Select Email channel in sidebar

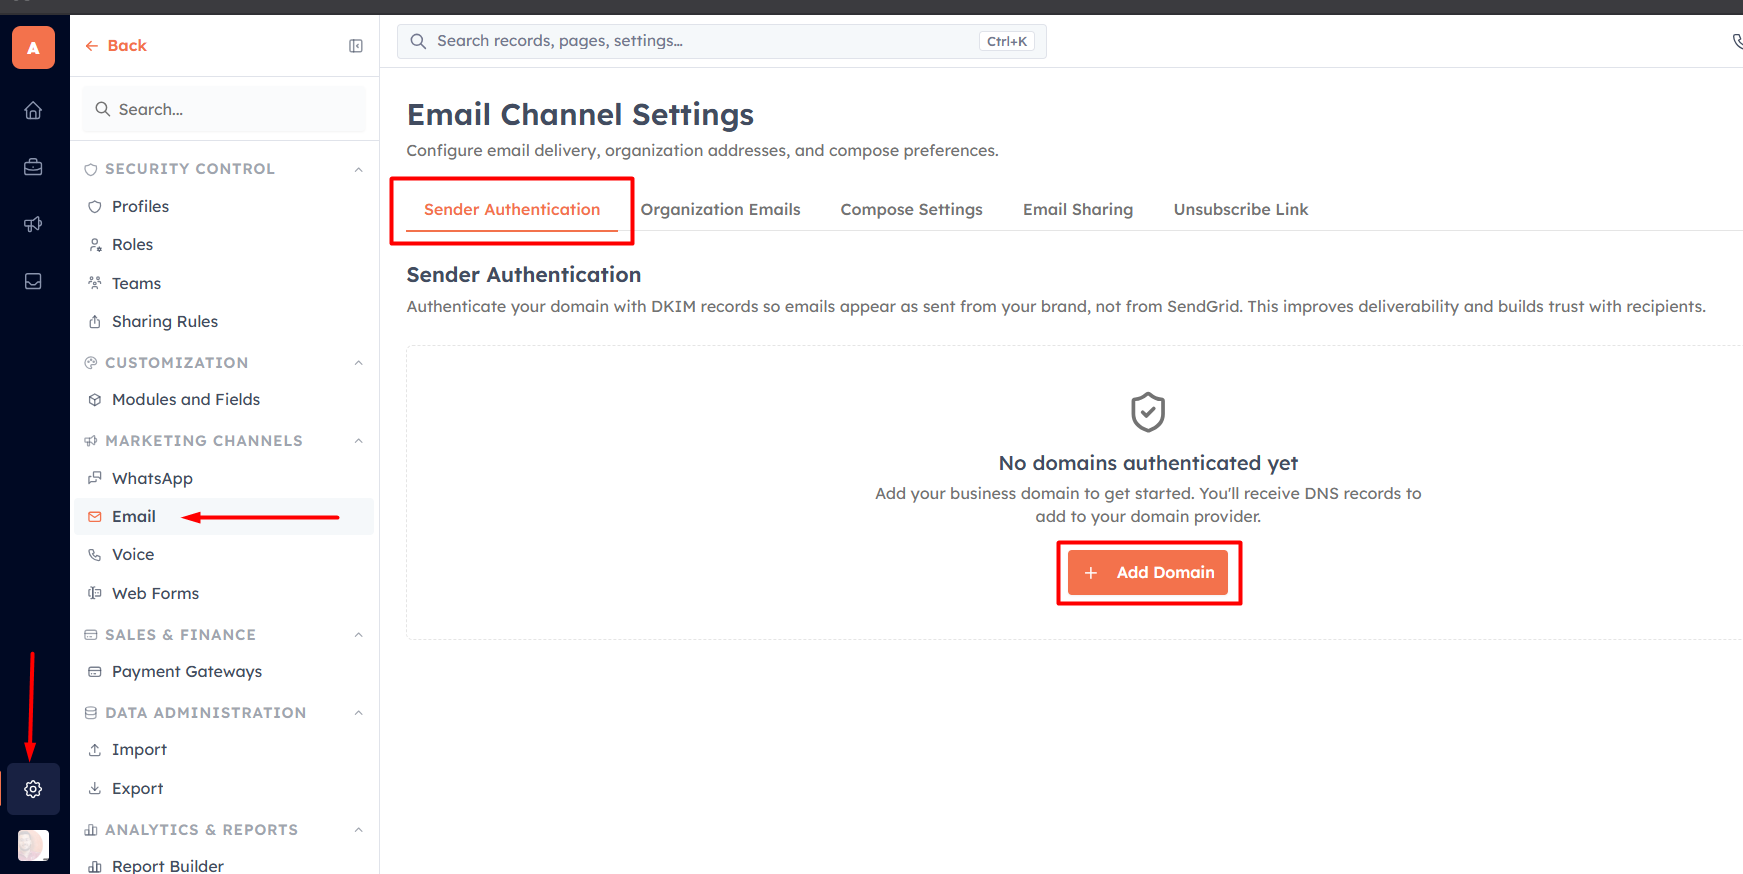(x=224, y=517)
